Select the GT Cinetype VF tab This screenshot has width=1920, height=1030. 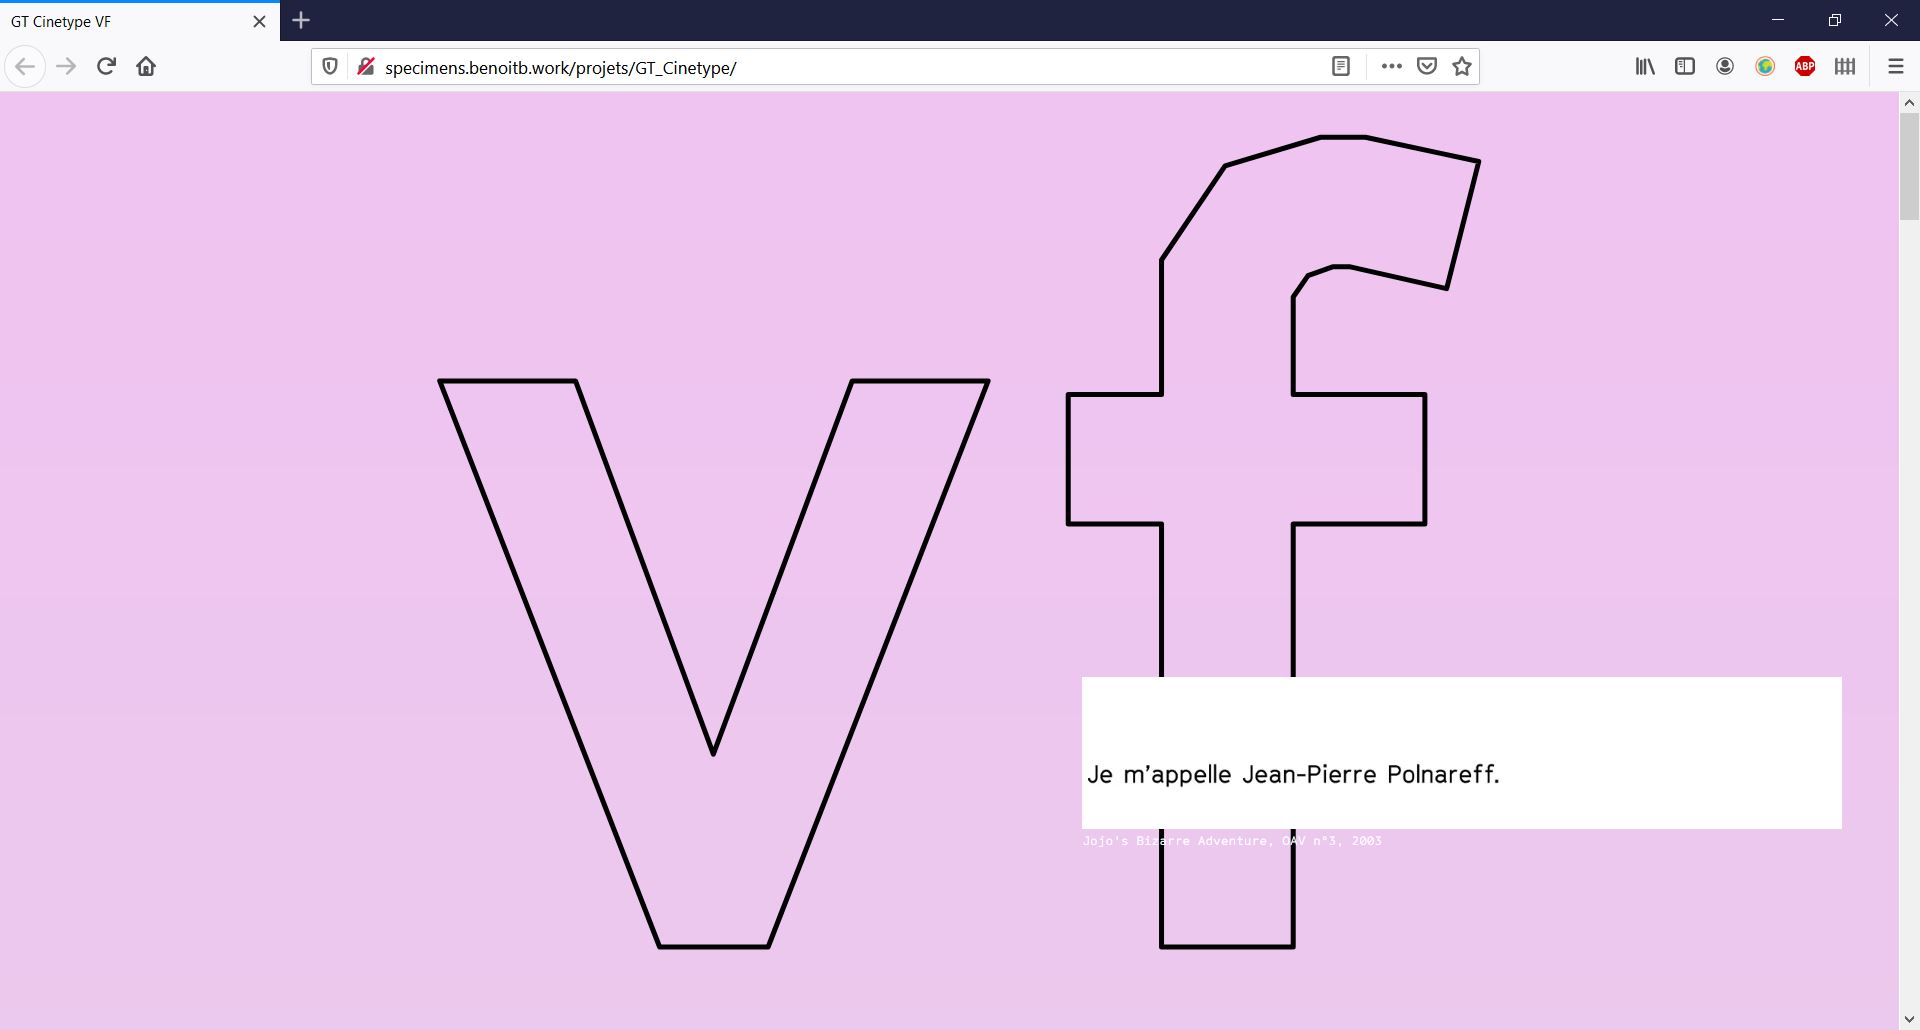[x=120, y=21]
